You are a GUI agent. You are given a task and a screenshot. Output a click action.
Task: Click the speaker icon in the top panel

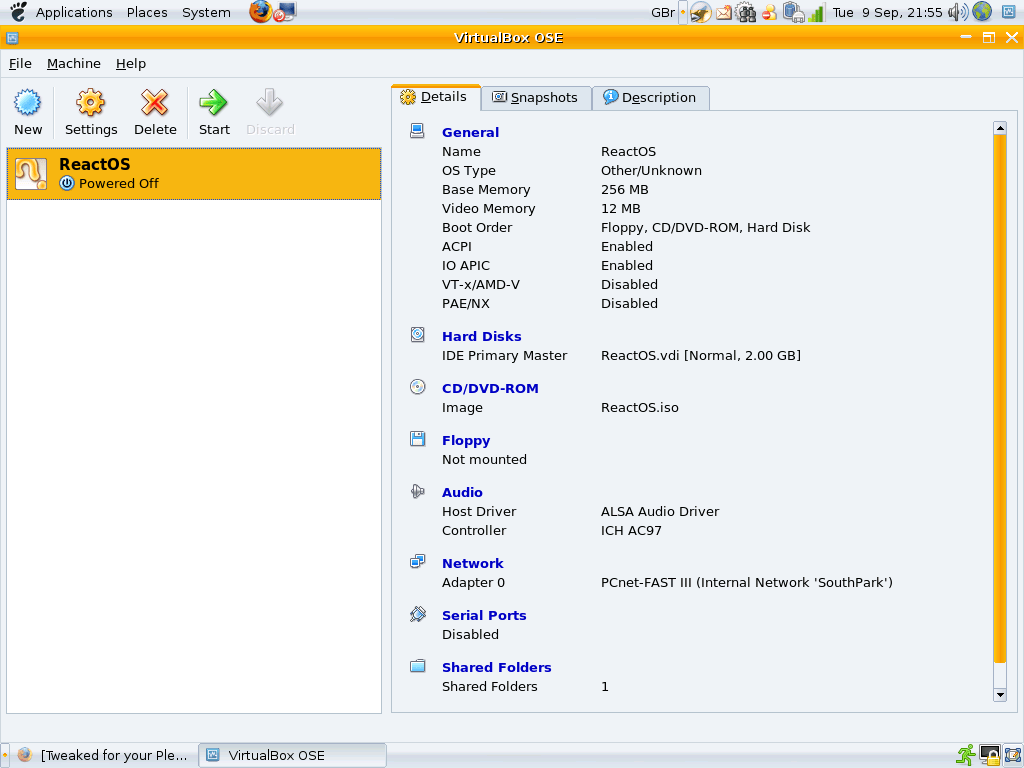(x=953, y=12)
